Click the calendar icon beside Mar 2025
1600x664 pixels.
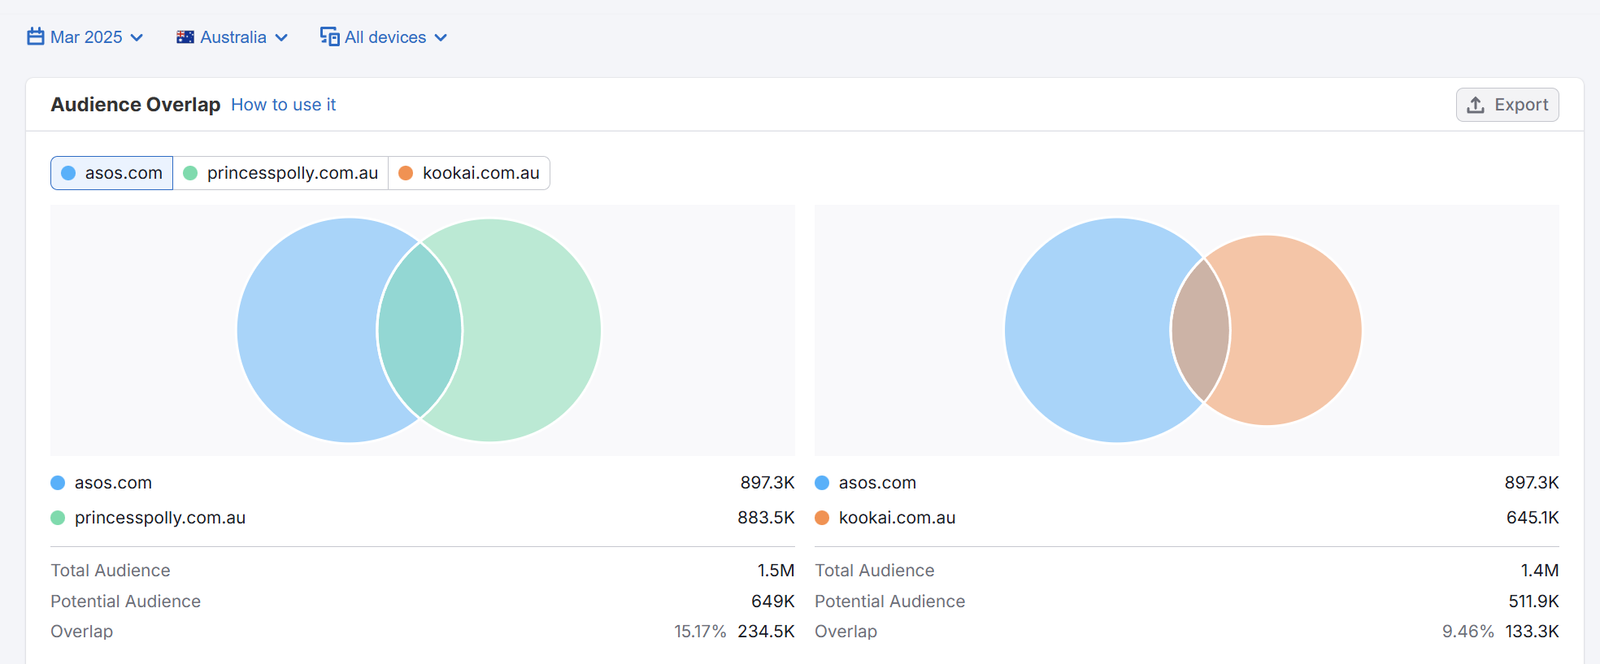point(36,37)
